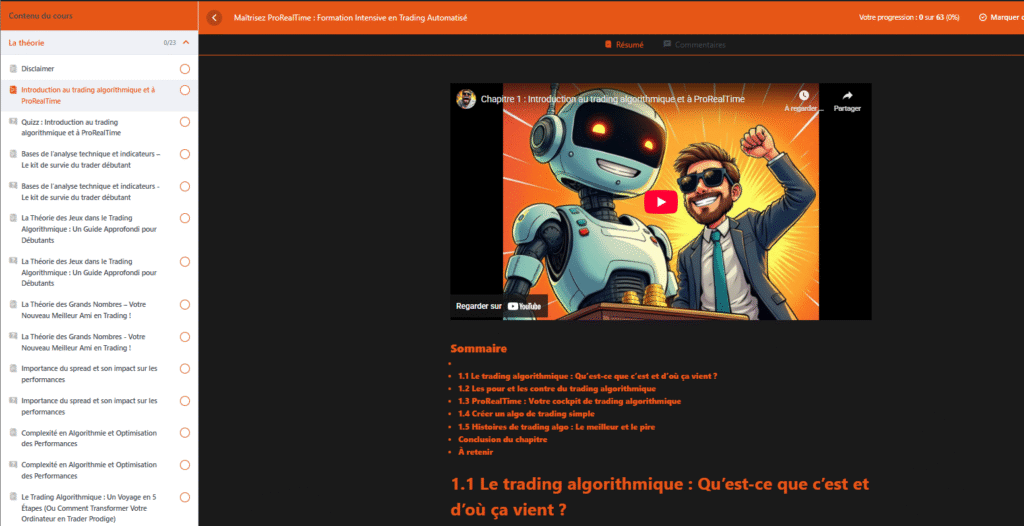The width and height of the screenshot is (1024, 526).
Task: Toggle completion circle for Importance du spread lesson
Action: (185, 368)
